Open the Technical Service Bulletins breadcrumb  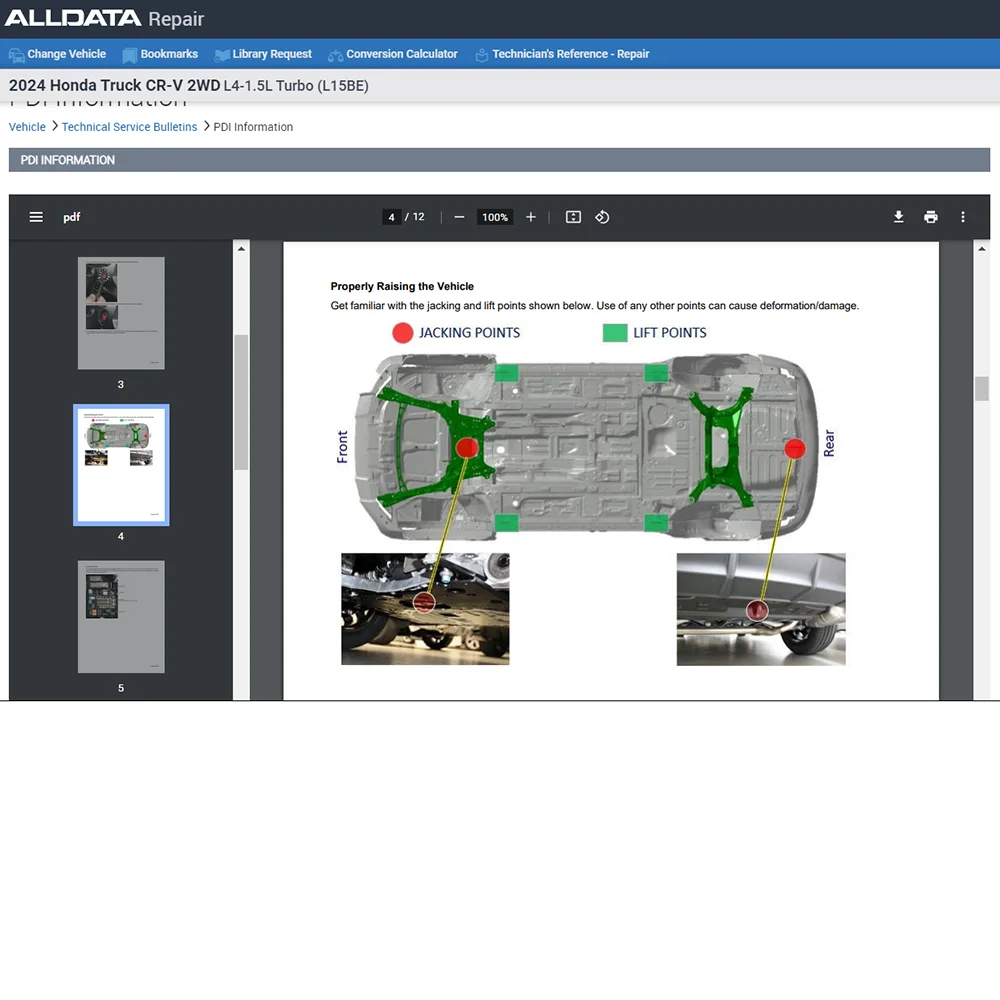click(x=129, y=127)
